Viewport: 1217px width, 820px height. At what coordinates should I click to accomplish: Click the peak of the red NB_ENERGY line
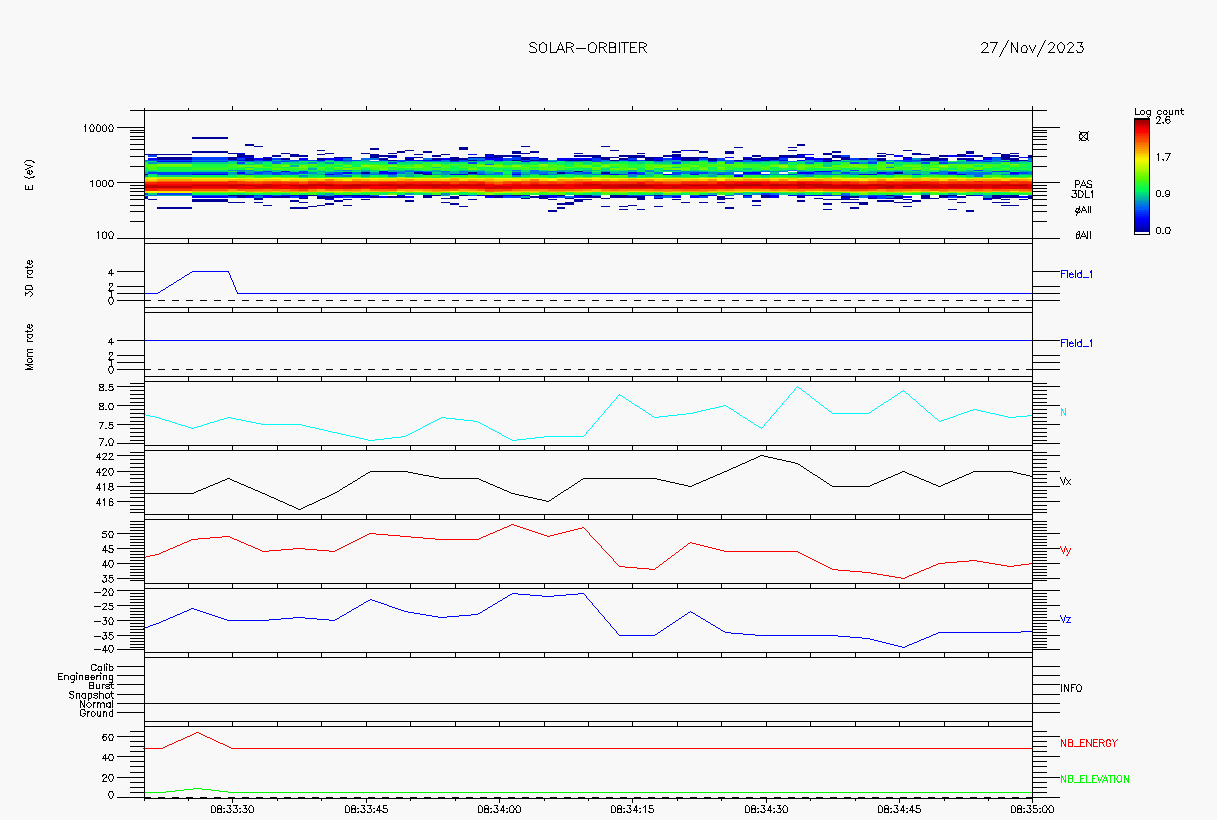click(197, 733)
